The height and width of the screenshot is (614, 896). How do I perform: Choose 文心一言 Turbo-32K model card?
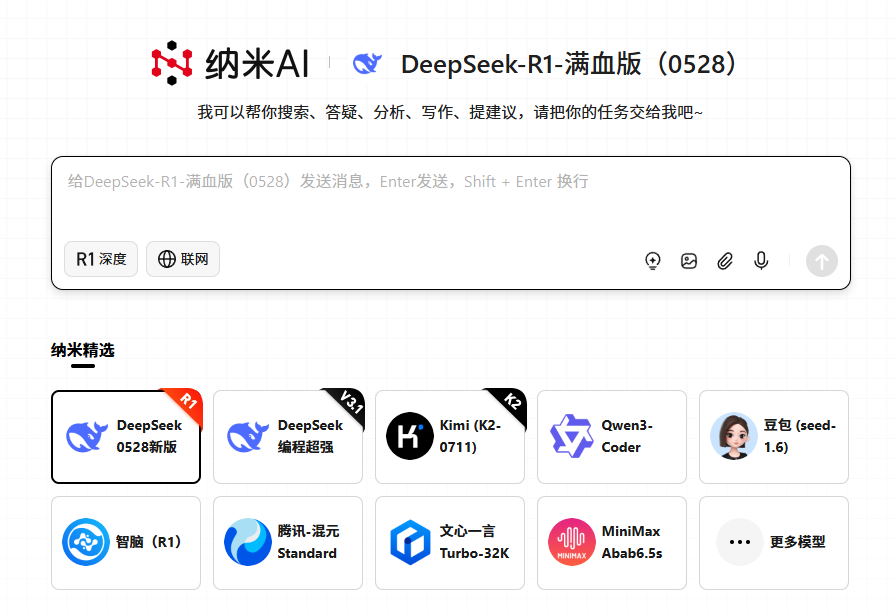coord(450,543)
